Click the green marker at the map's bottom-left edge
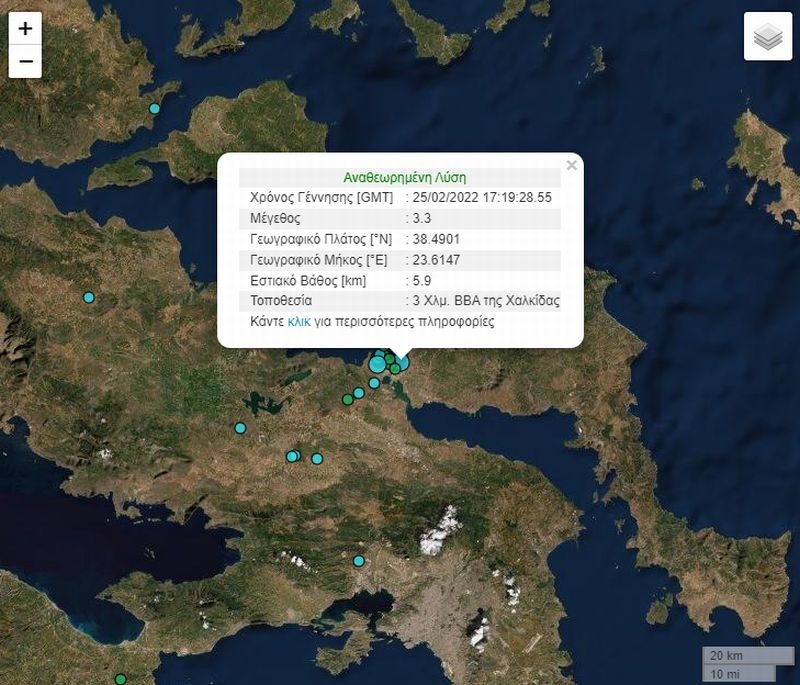Viewport: 800px width, 685px height. [x=120, y=679]
